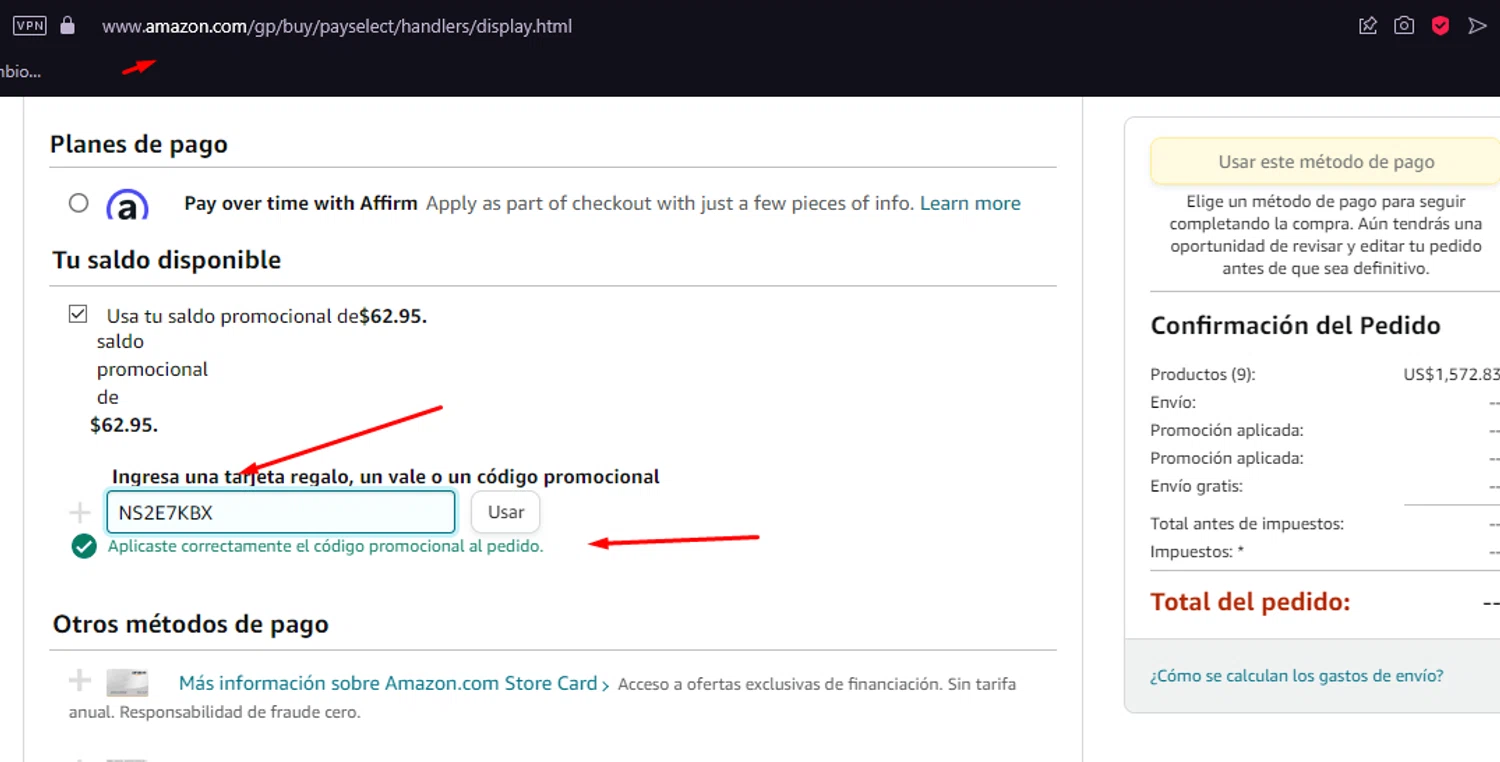This screenshot has height=762, width=1500.
Task: Click the share page icon in toolbar
Action: pyautogui.click(x=1368, y=26)
